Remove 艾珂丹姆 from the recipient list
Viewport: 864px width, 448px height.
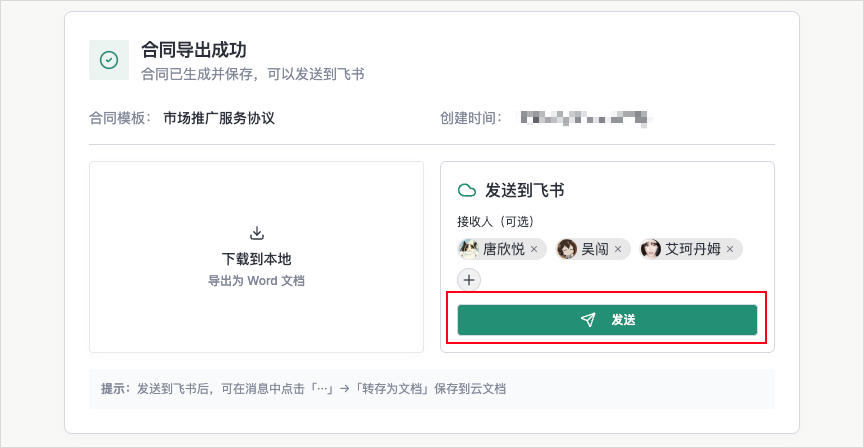[730, 249]
